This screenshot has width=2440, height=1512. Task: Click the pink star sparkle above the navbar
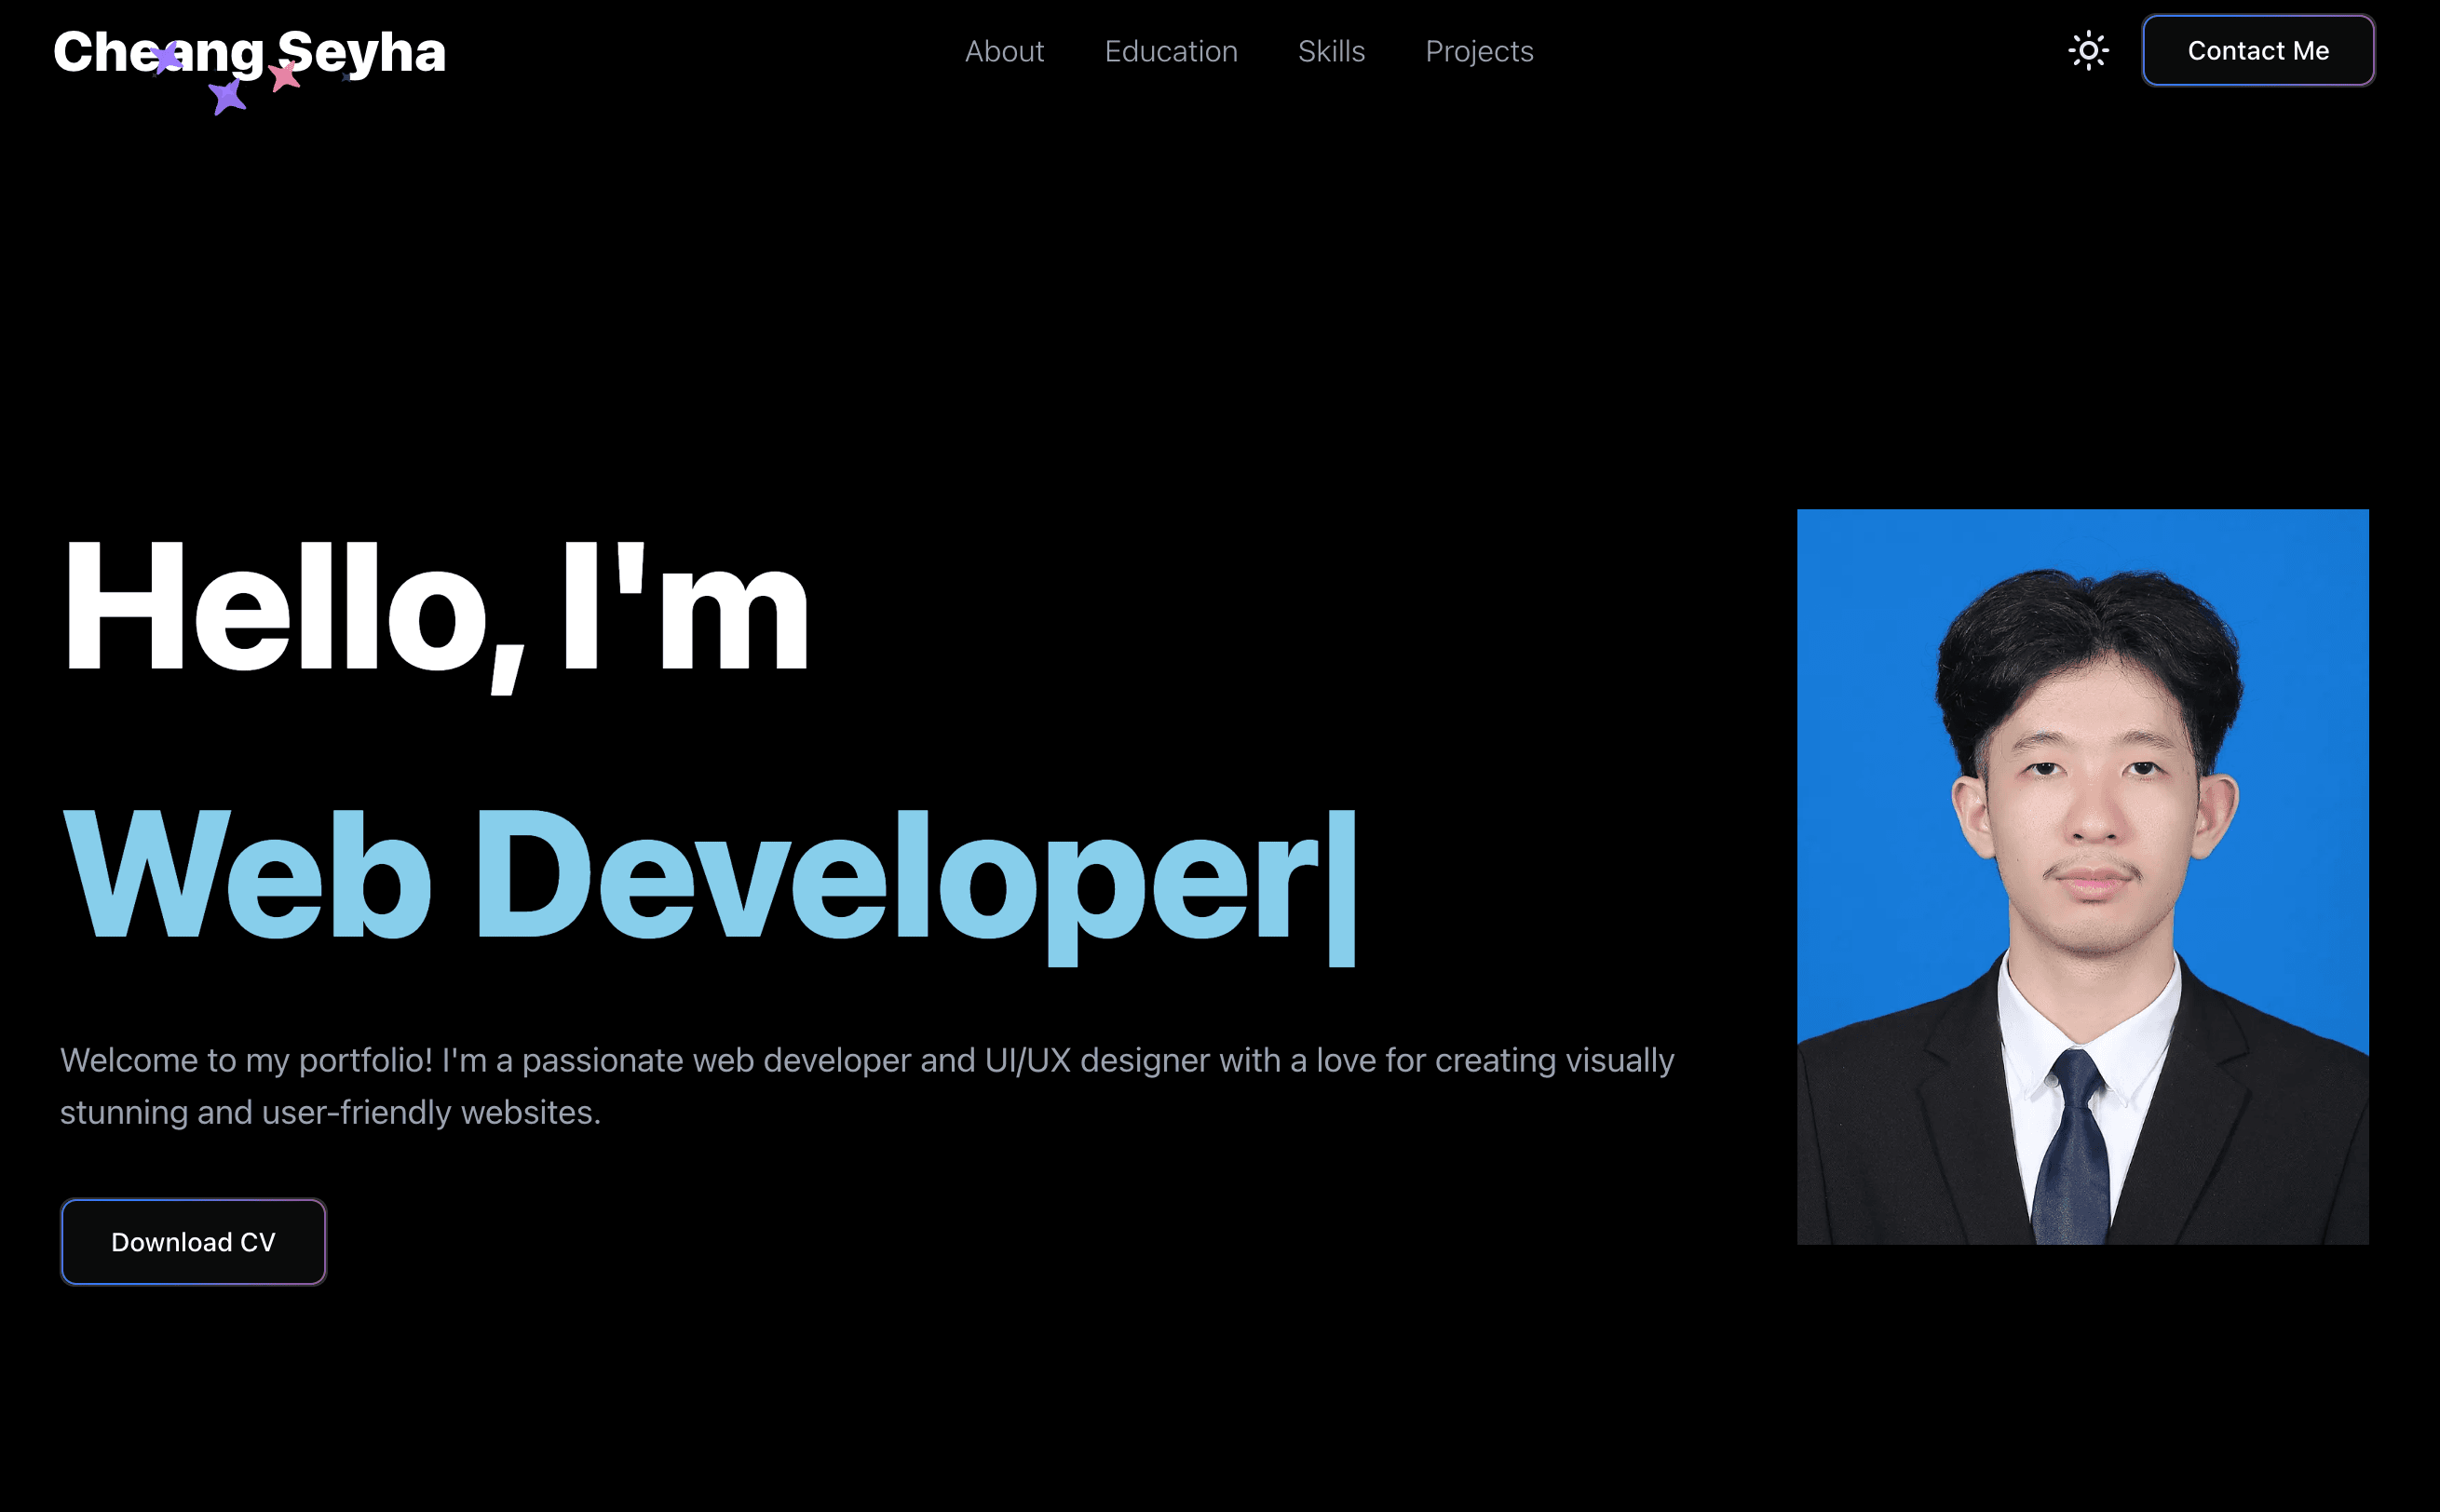click(284, 77)
